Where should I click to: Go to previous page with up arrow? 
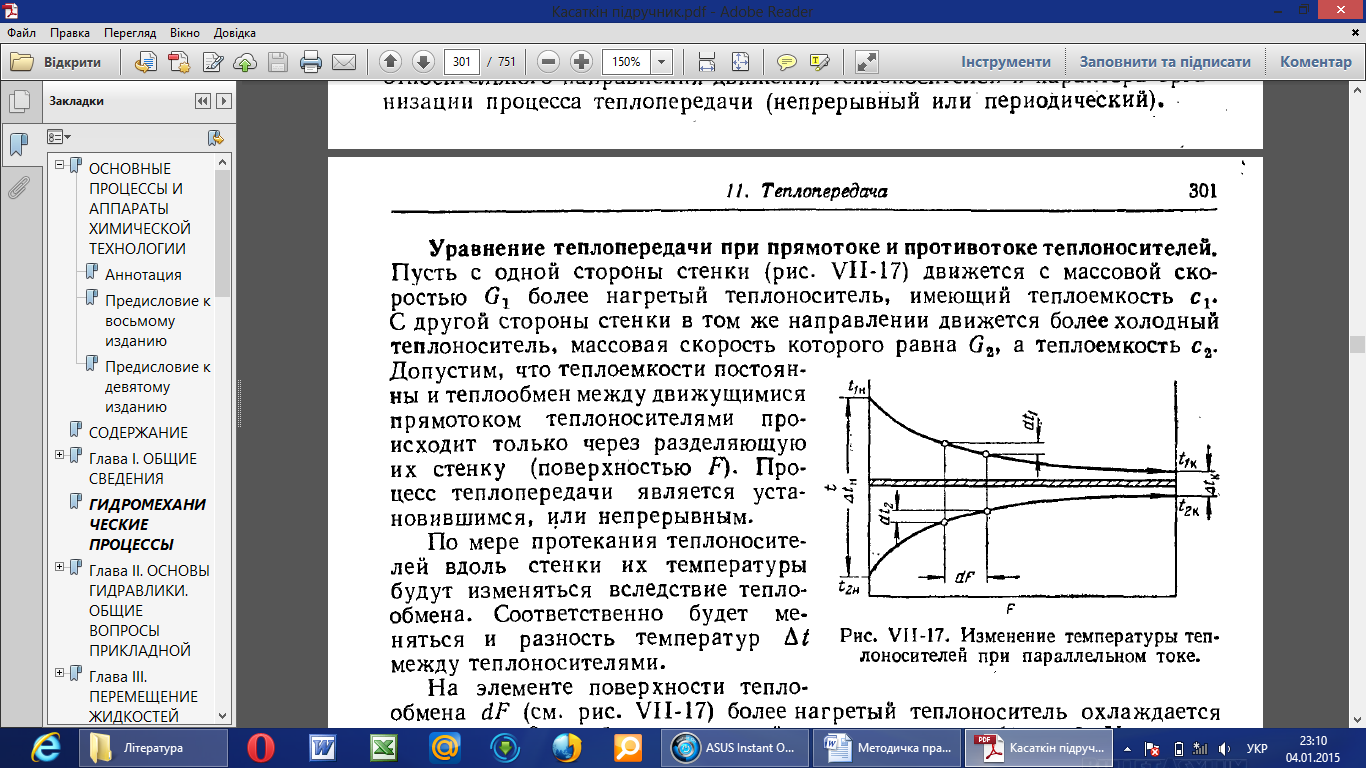point(391,62)
